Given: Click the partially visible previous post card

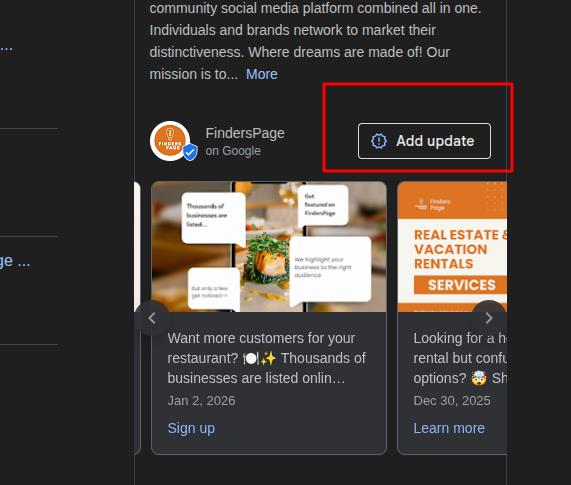Looking at the screenshot, I should (137, 318).
